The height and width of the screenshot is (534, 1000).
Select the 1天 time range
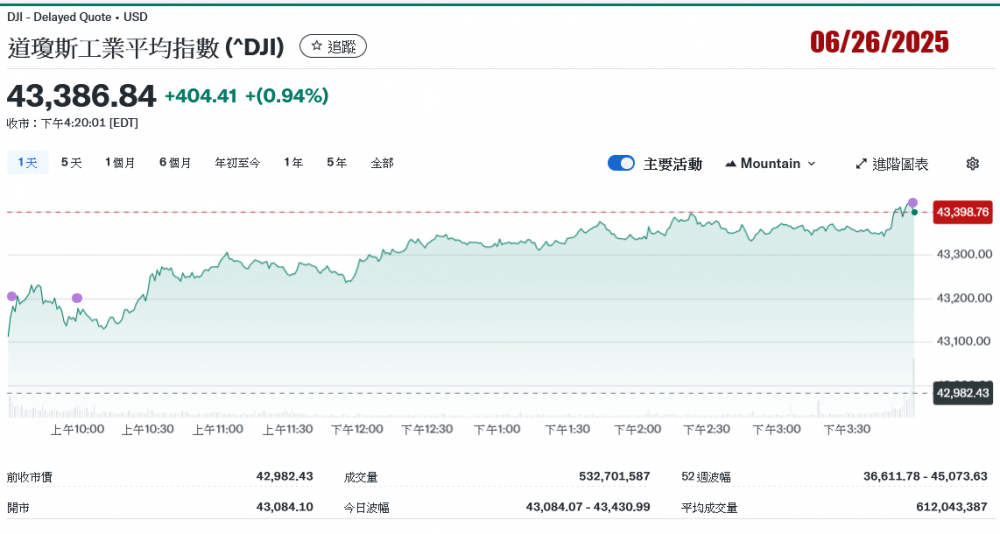[27, 163]
